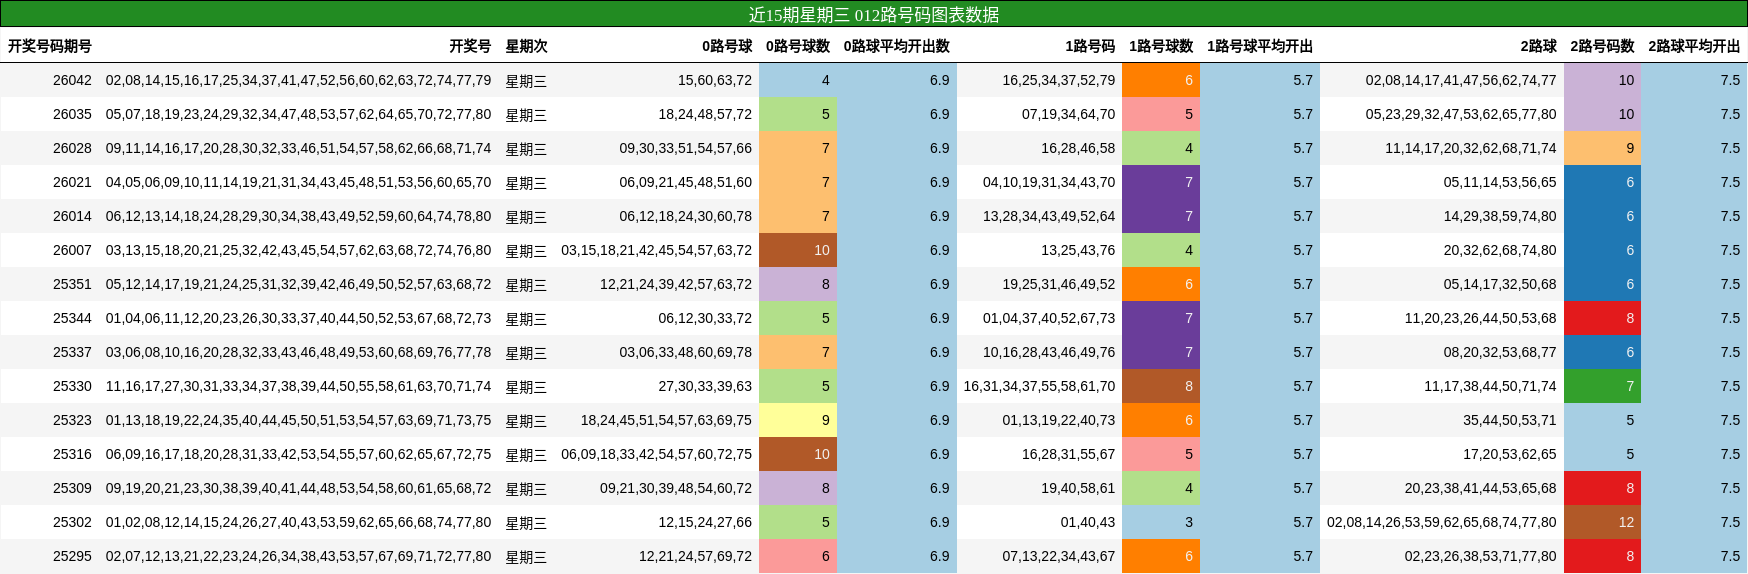This screenshot has width=1748, height=574.
Task: Click 2路球 cell 35,44,50,53,71
Action: 1510,420
